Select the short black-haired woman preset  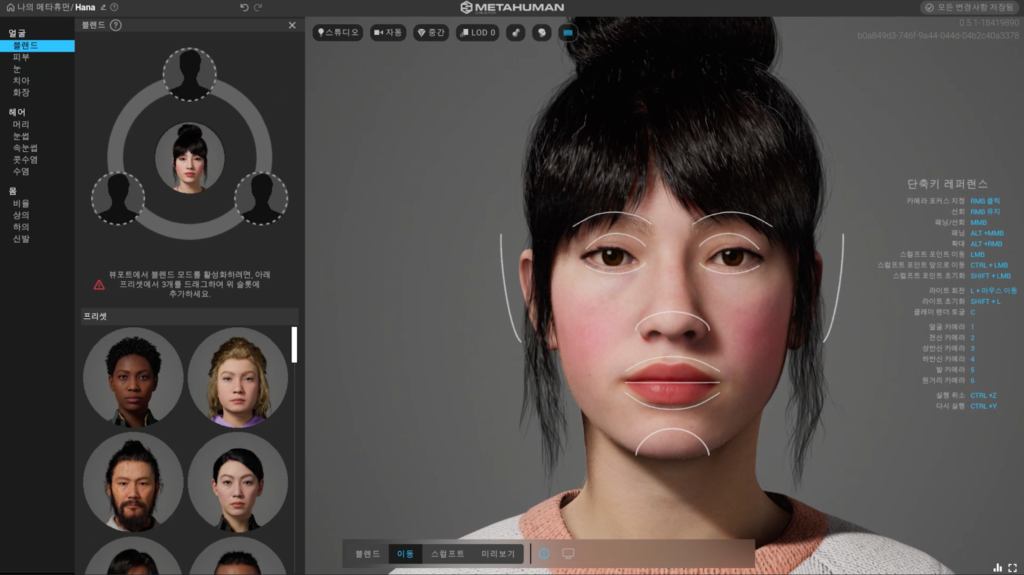[238, 482]
